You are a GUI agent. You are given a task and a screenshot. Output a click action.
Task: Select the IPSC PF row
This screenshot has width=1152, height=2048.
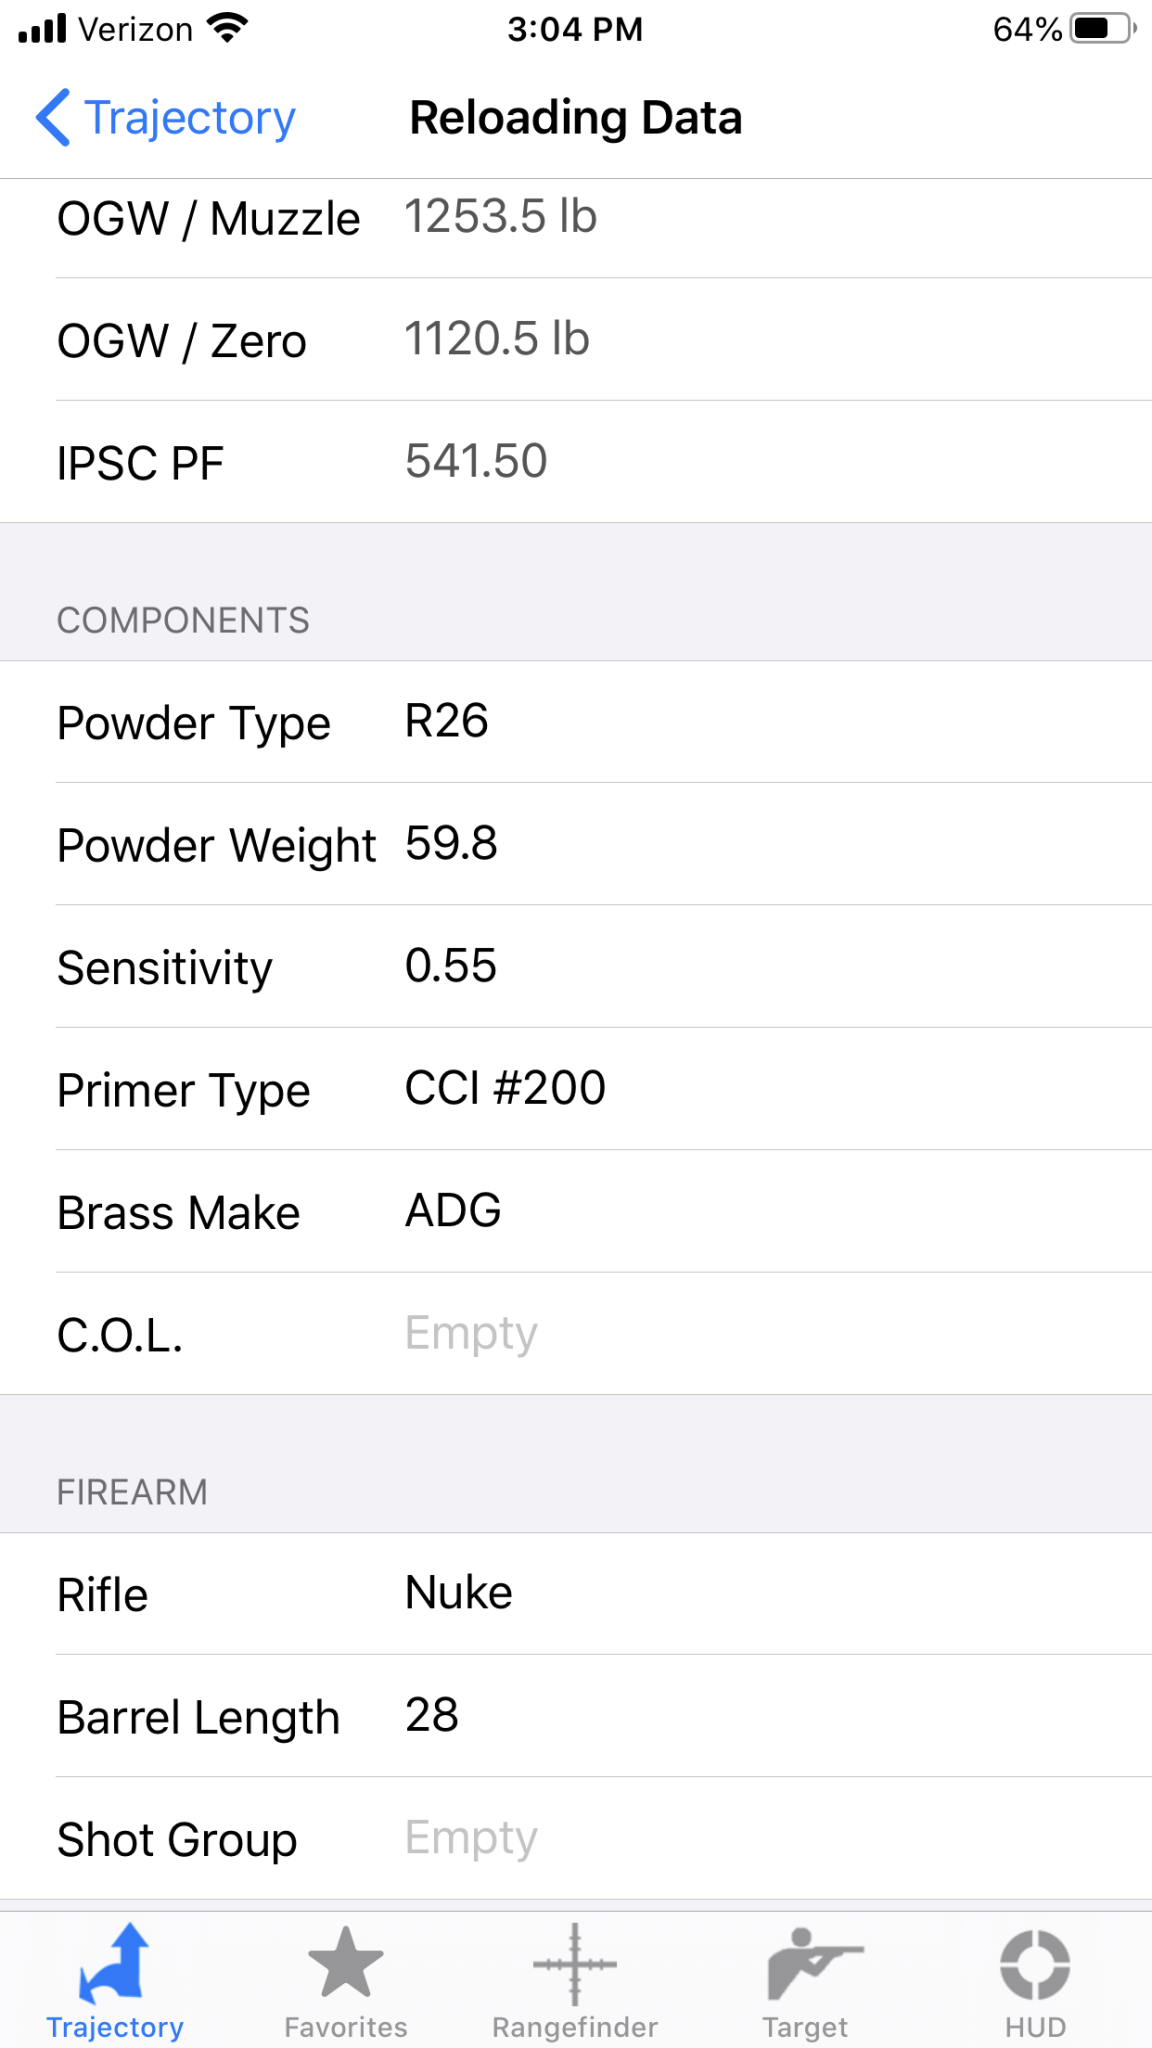576,462
